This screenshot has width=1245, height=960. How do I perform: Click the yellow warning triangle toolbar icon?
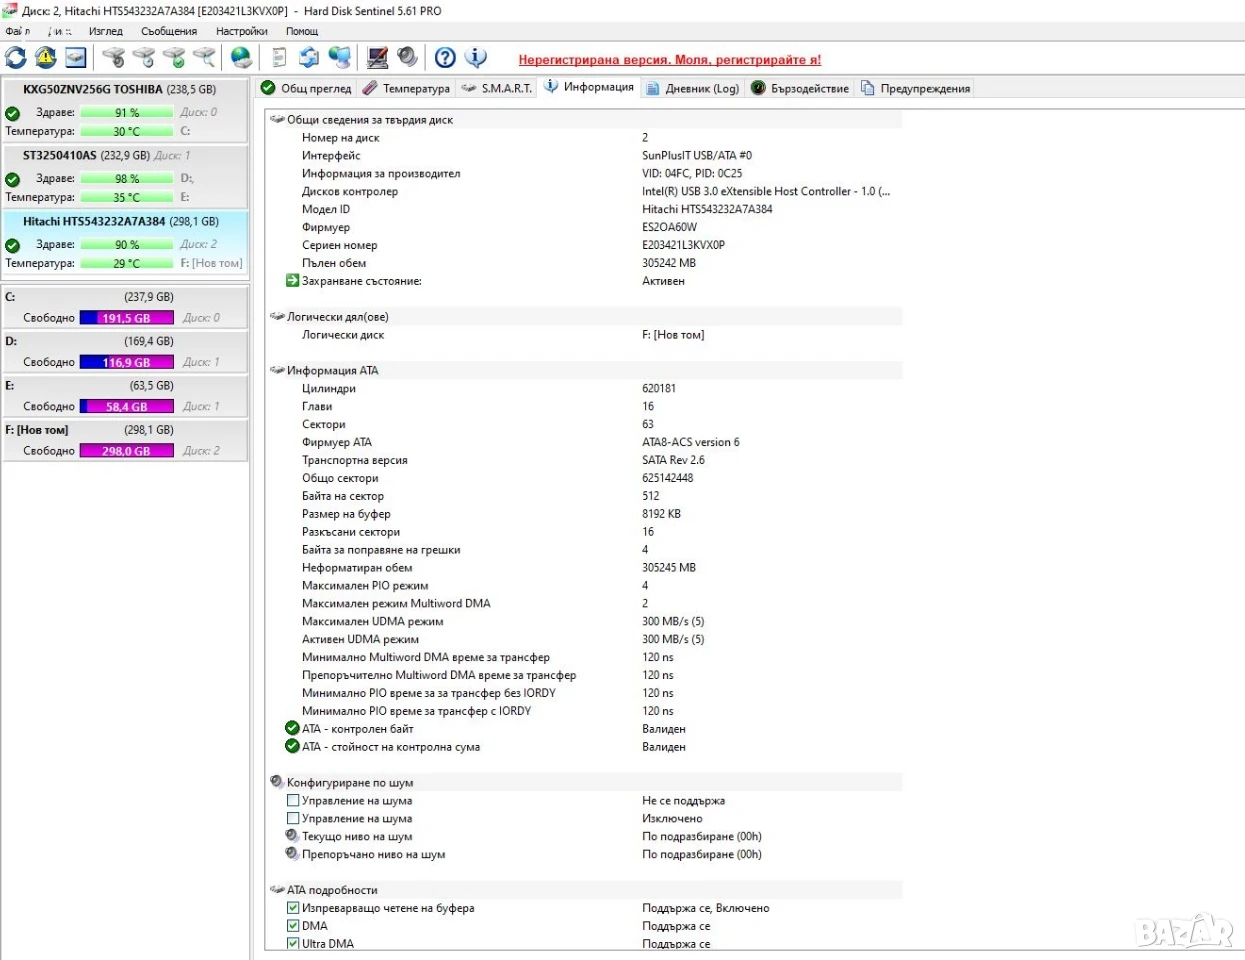[46, 57]
